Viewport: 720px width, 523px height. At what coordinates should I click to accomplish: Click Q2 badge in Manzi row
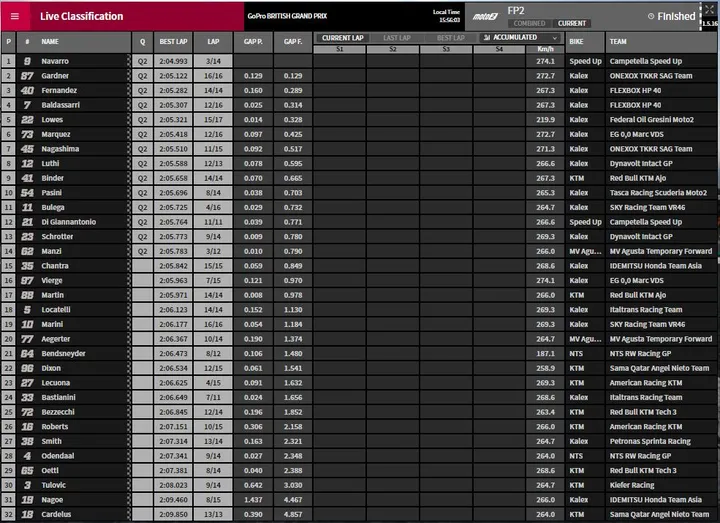pyautogui.click(x=142, y=251)
